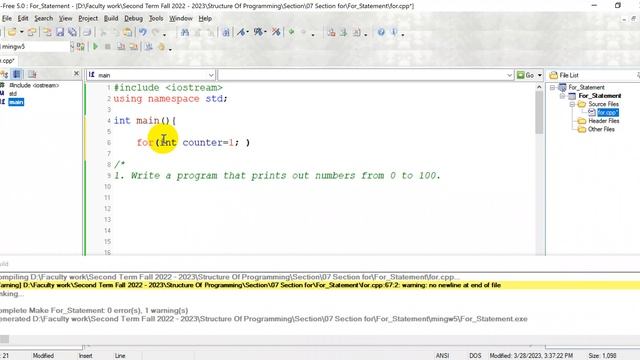Viewport: 640px width, 360px height.
Task: Click the first view icon in symbol panel
Action: (x=4, y=74)
